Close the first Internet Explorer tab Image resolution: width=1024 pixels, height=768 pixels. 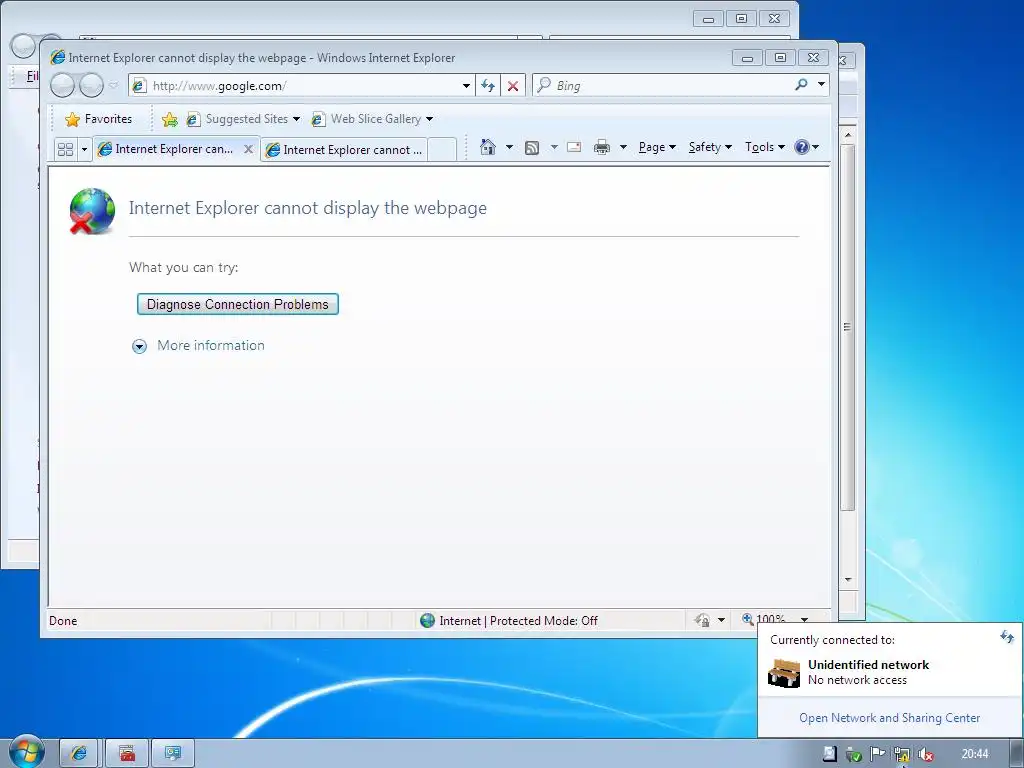[248, 149]
